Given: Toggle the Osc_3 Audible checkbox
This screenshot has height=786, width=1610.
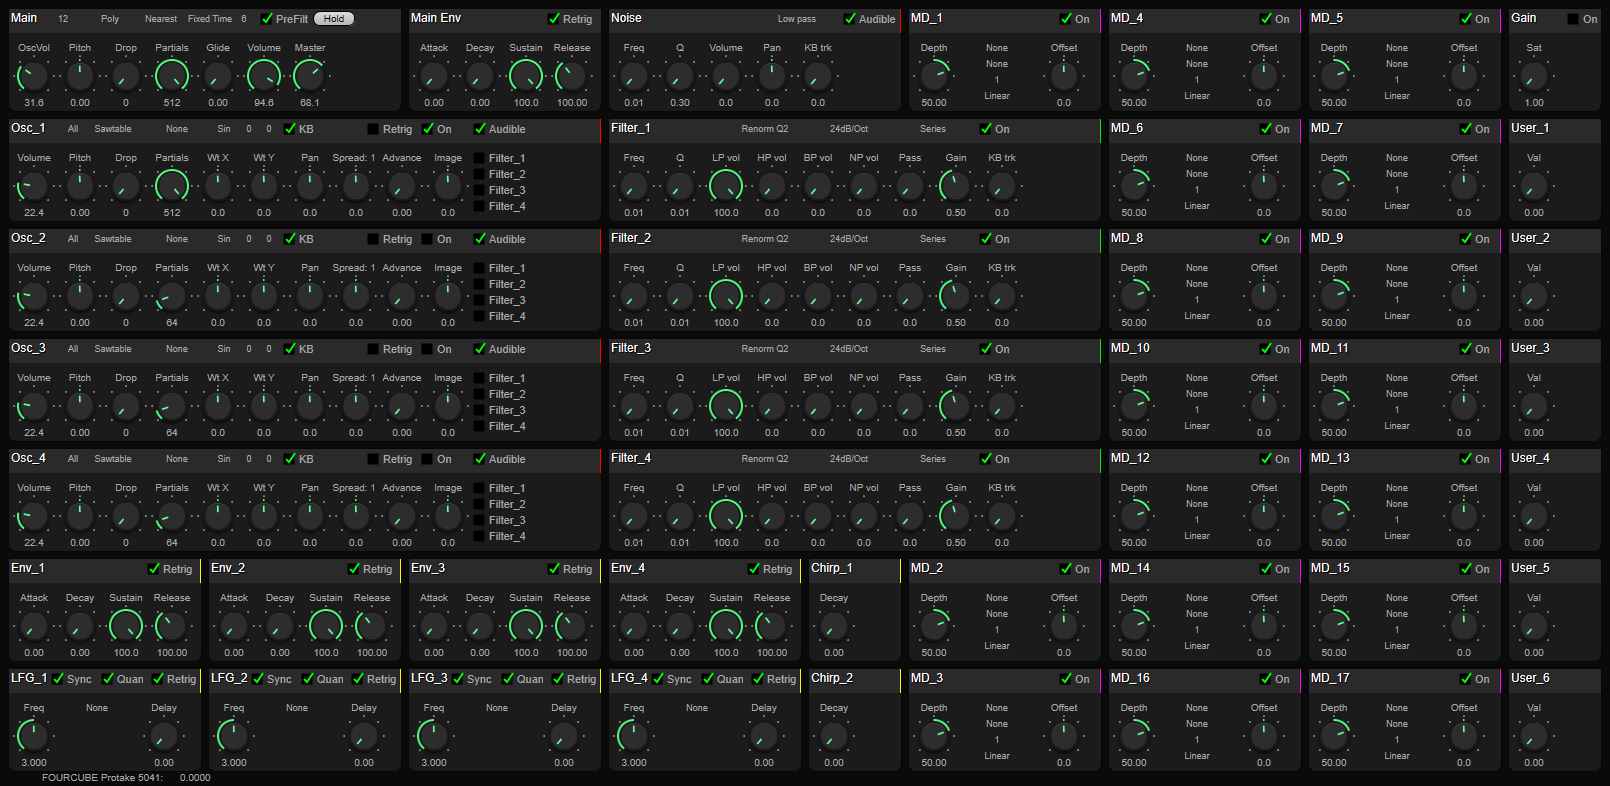Looking at the screenshot, I should [480, 349].
